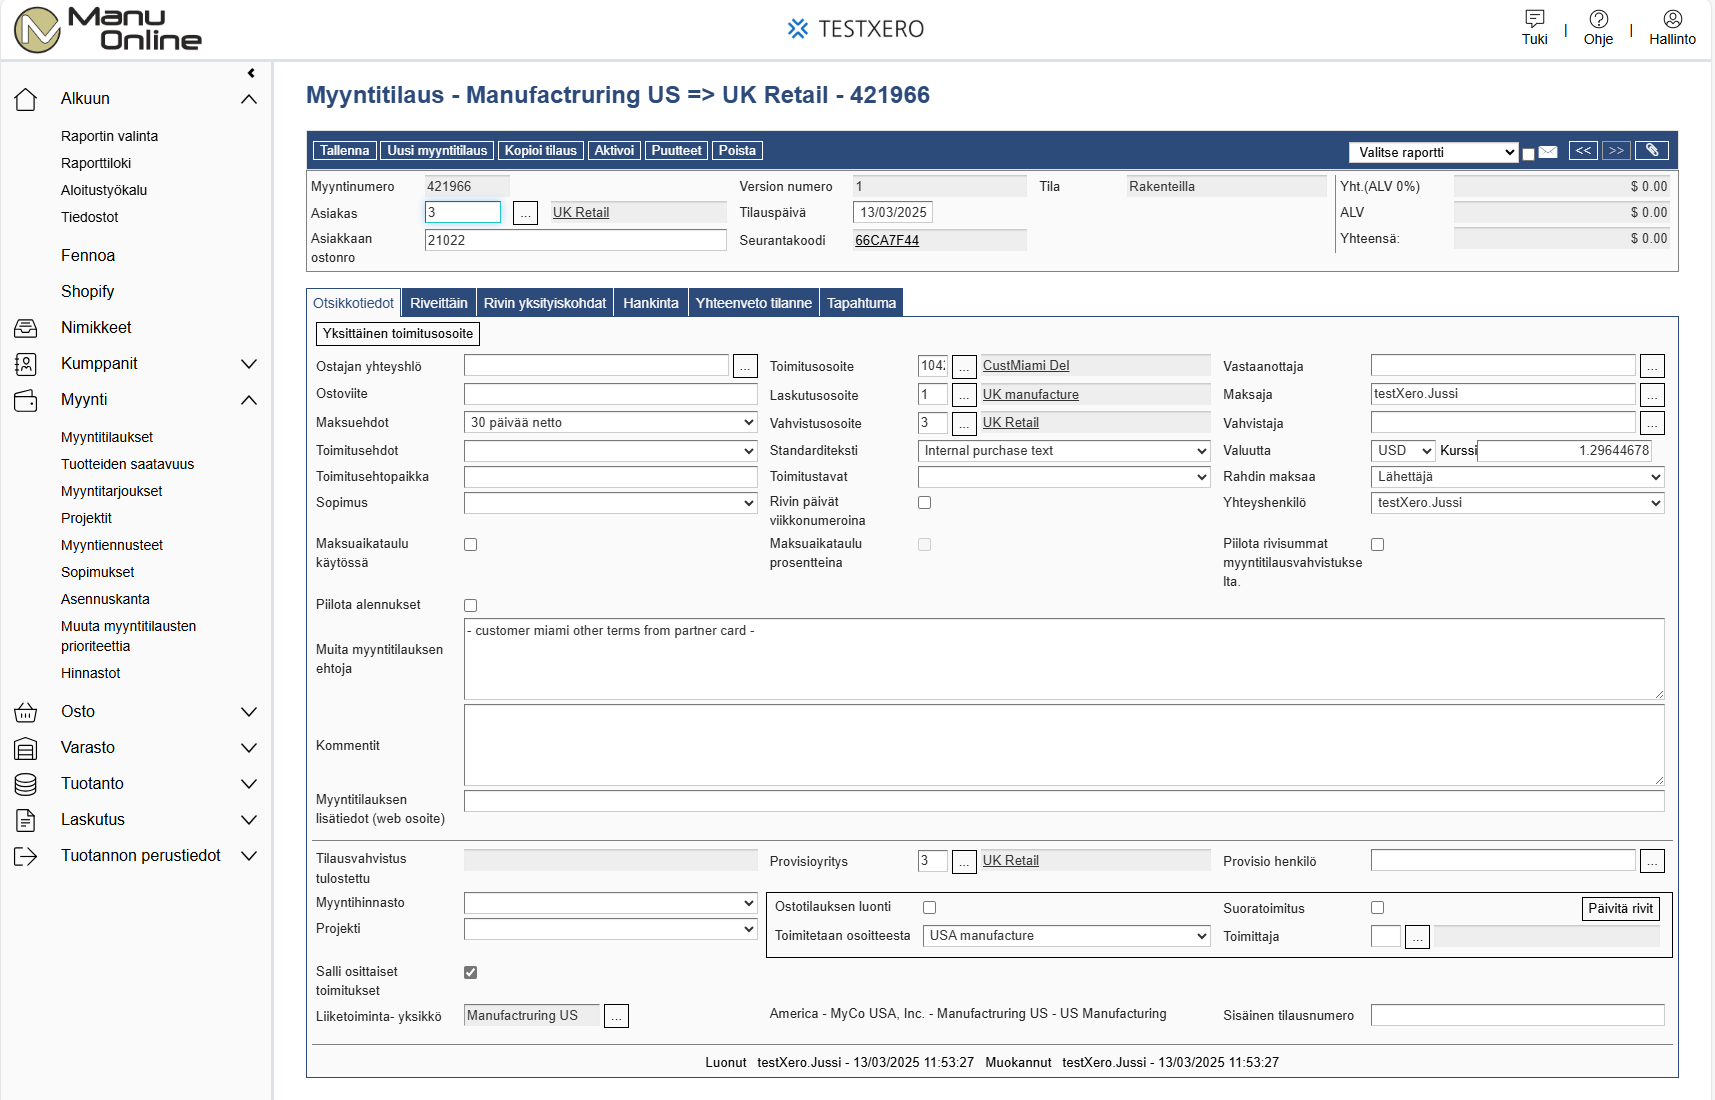The height and width of the screenshot is (1100, 1715).
Task: Click the Laskutus invoice icon
Action: [x=26, y=820]
